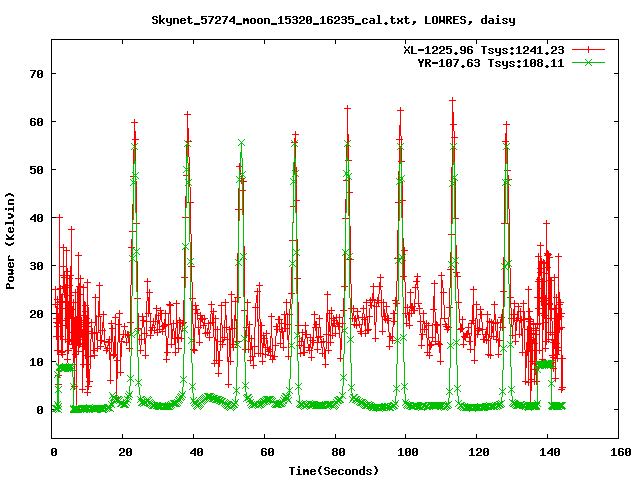Click the green calibration plateau near 3 seconds
This screenshot has width=640, height=480.
(x=66, y=368)
